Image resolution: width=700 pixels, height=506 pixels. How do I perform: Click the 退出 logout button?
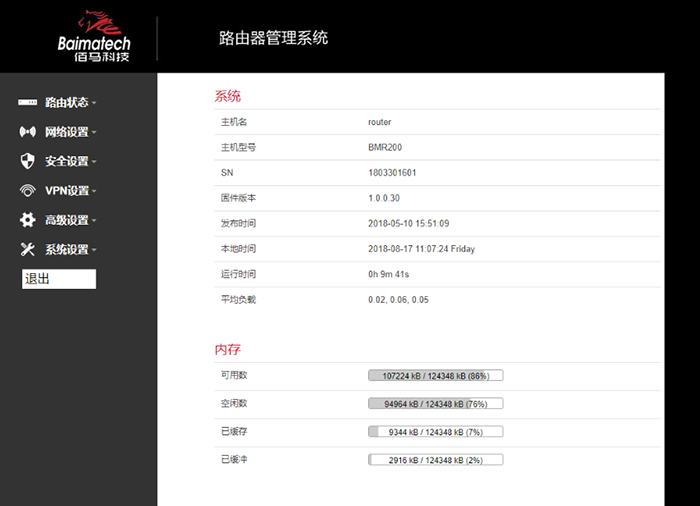coord(59,279)
